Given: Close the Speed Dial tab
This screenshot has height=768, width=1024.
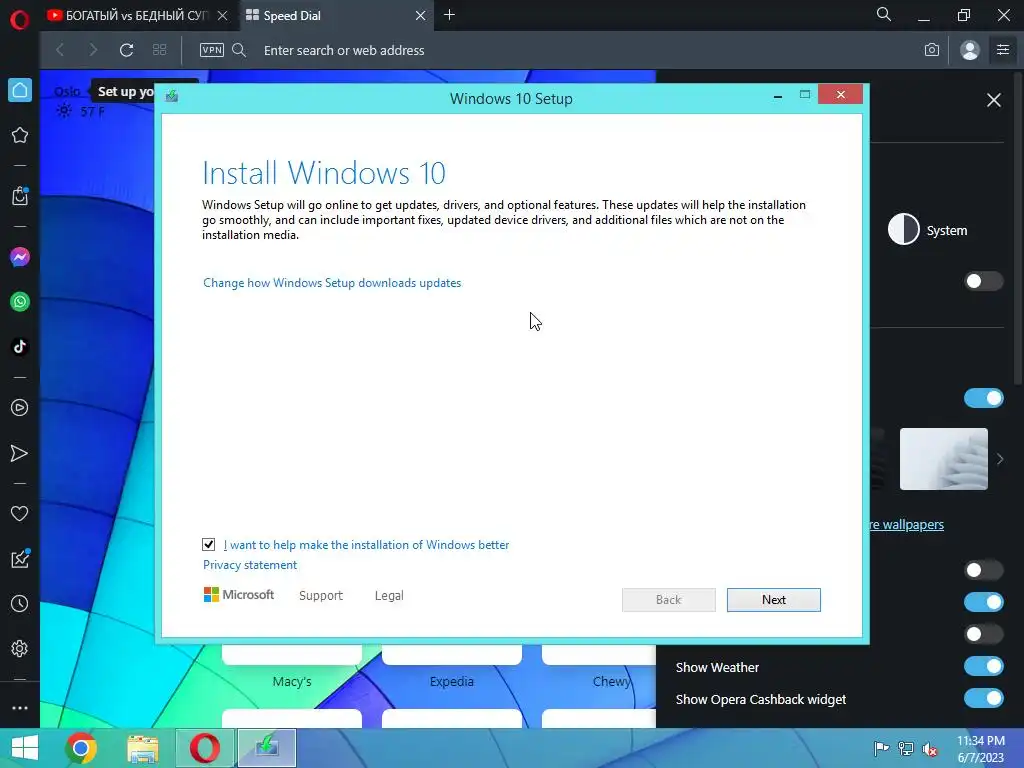Looking at the screenshot, I should (x=421, y=15).
